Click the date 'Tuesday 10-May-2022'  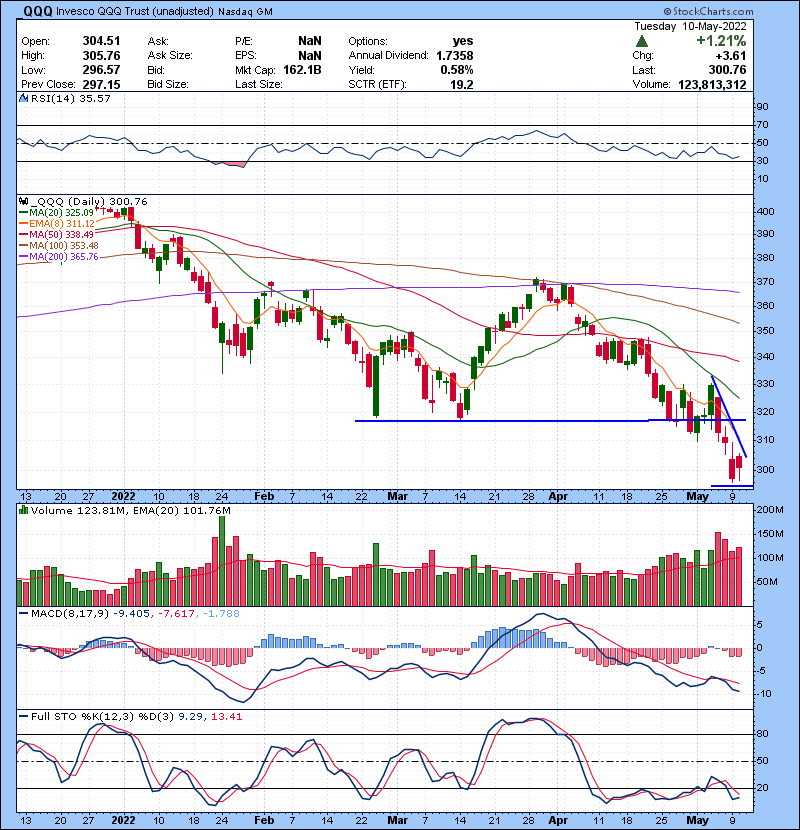point(690,26)
